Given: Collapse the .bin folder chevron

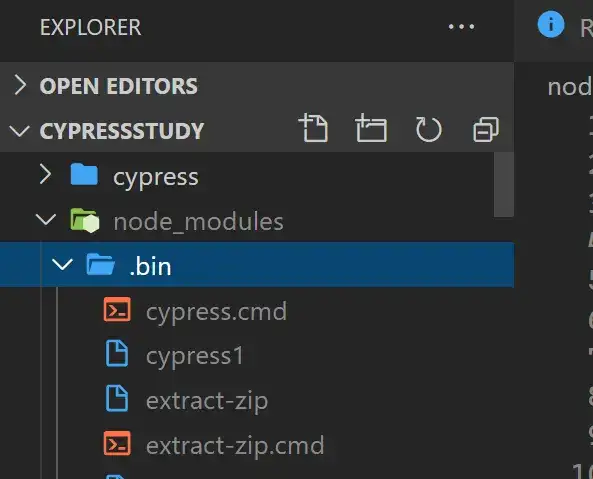Looking at the screenshot, I should pos(62,264).
